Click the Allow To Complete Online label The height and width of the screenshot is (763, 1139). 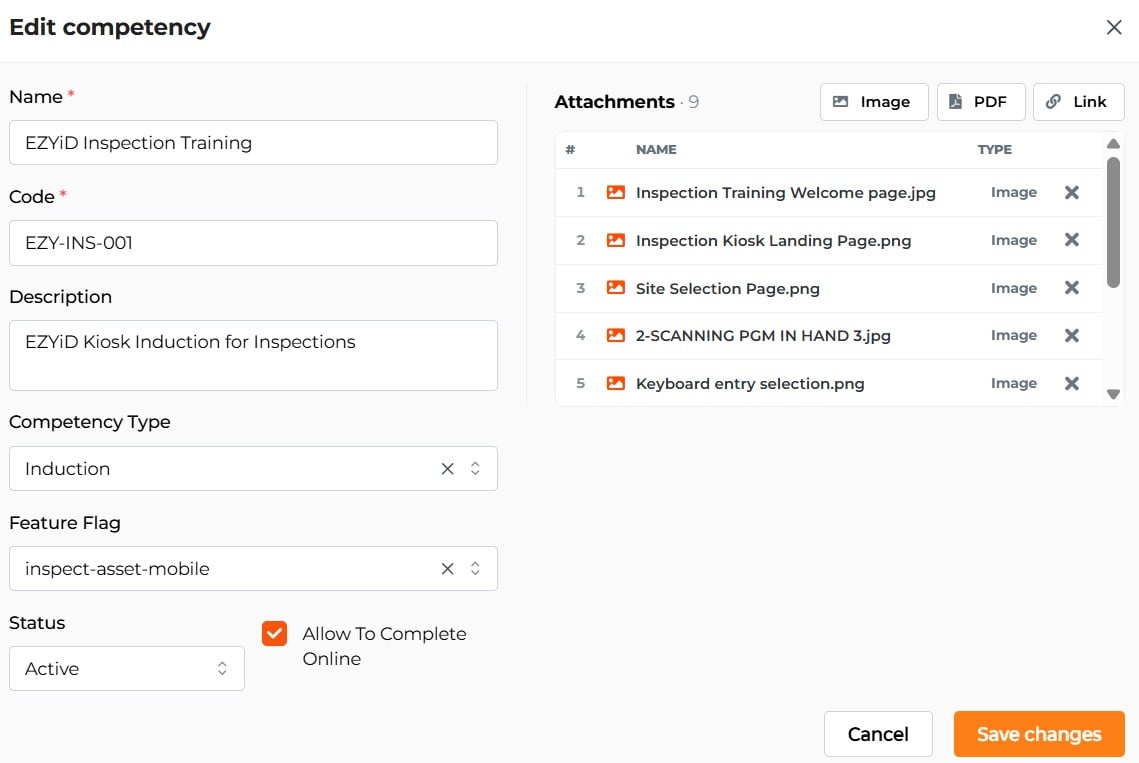(x=384, y=646)
